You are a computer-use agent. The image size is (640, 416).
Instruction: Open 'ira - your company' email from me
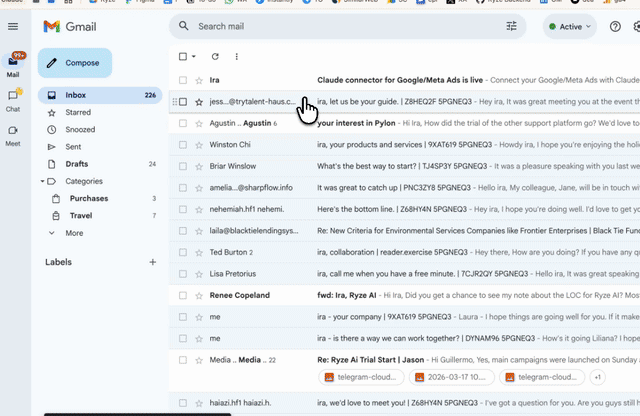pyautogui.click(x=404, y=317)
